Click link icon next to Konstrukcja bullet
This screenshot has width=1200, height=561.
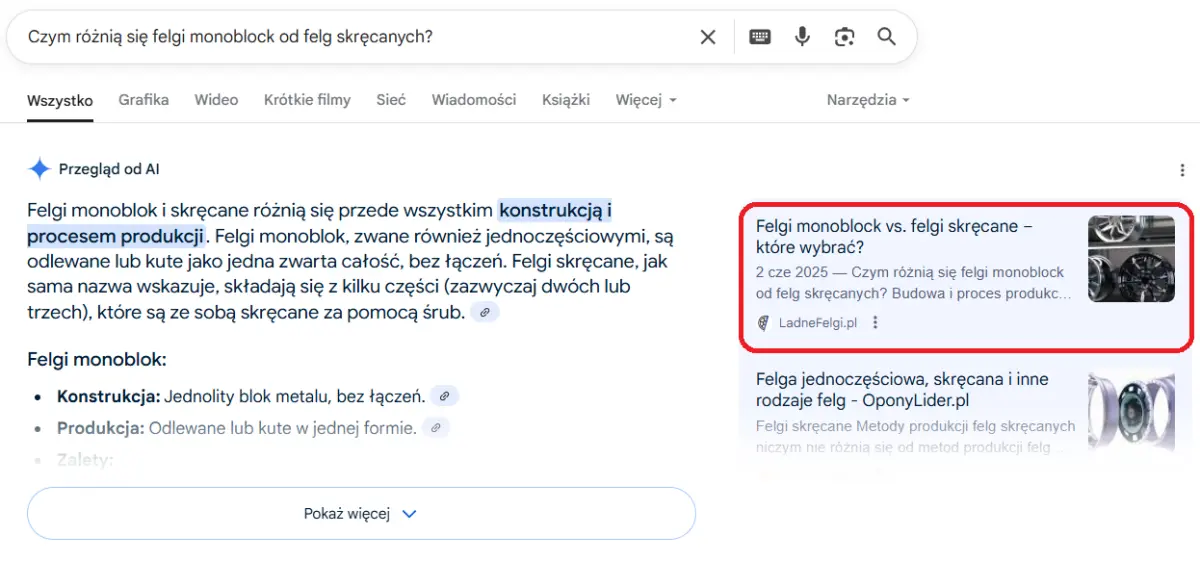click(x=445, y=397)
